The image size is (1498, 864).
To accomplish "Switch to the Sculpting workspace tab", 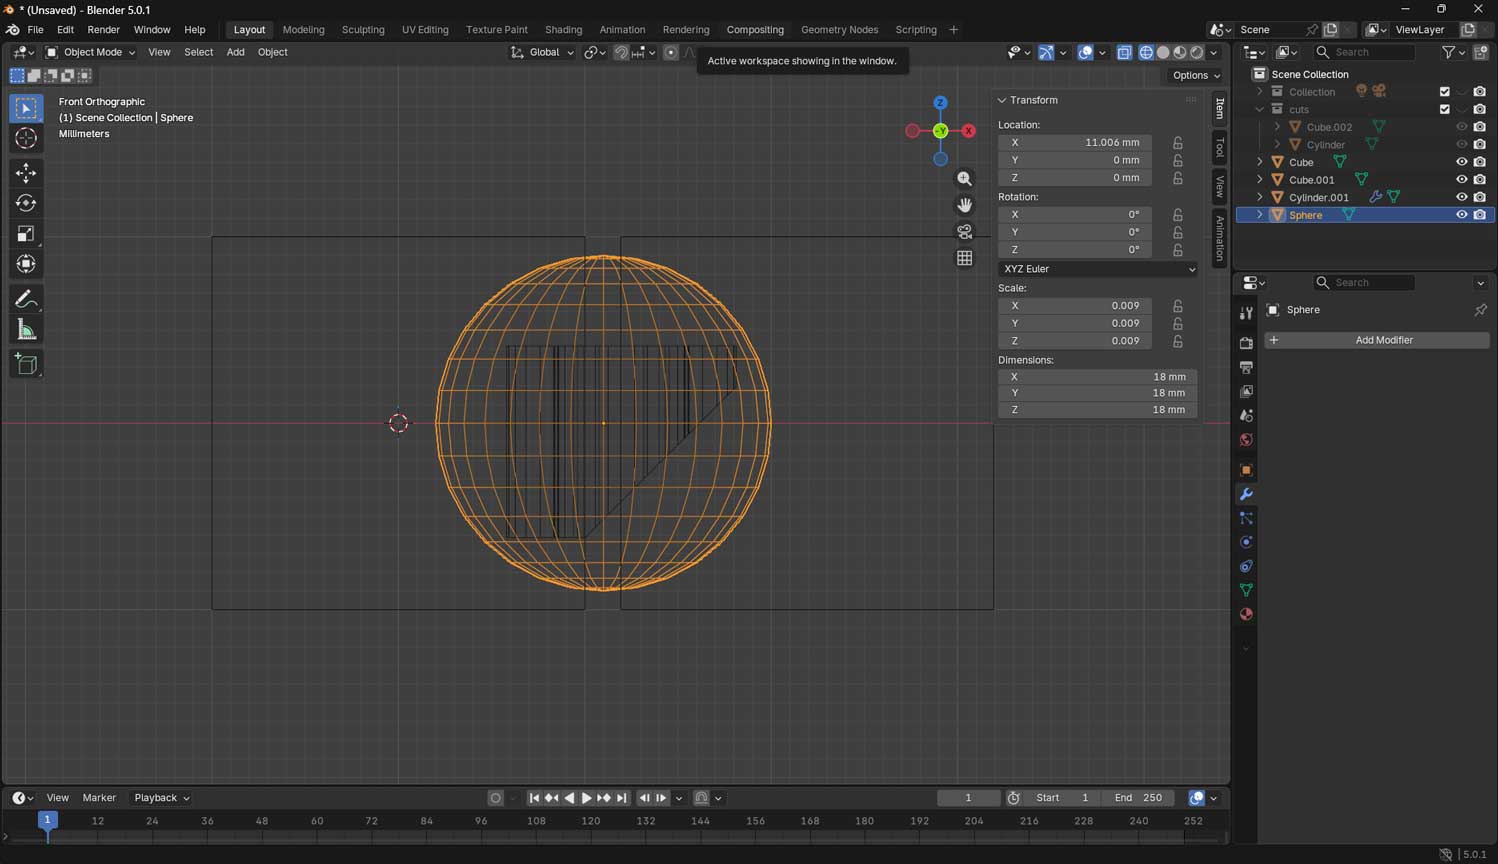I will 362,30.
